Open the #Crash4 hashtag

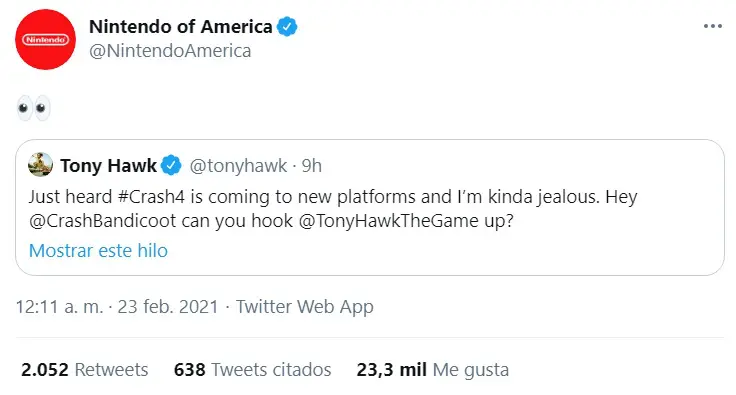151,197
